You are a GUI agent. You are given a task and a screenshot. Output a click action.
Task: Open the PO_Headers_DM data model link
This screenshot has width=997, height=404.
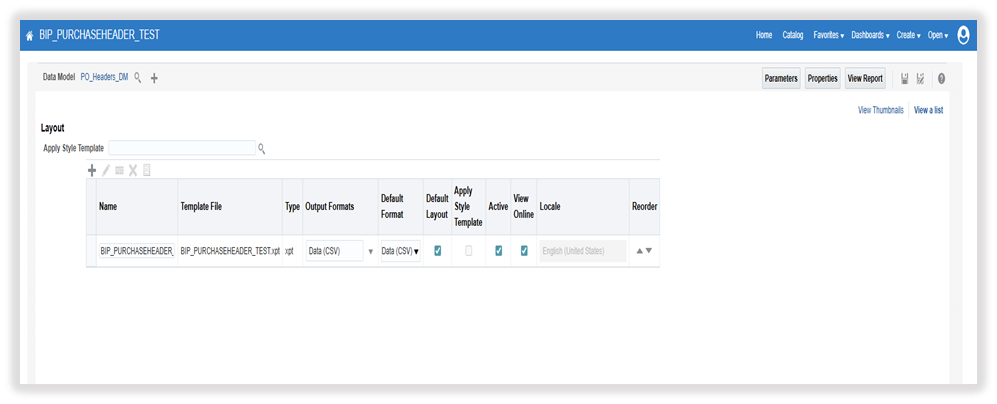click(104, 77)
